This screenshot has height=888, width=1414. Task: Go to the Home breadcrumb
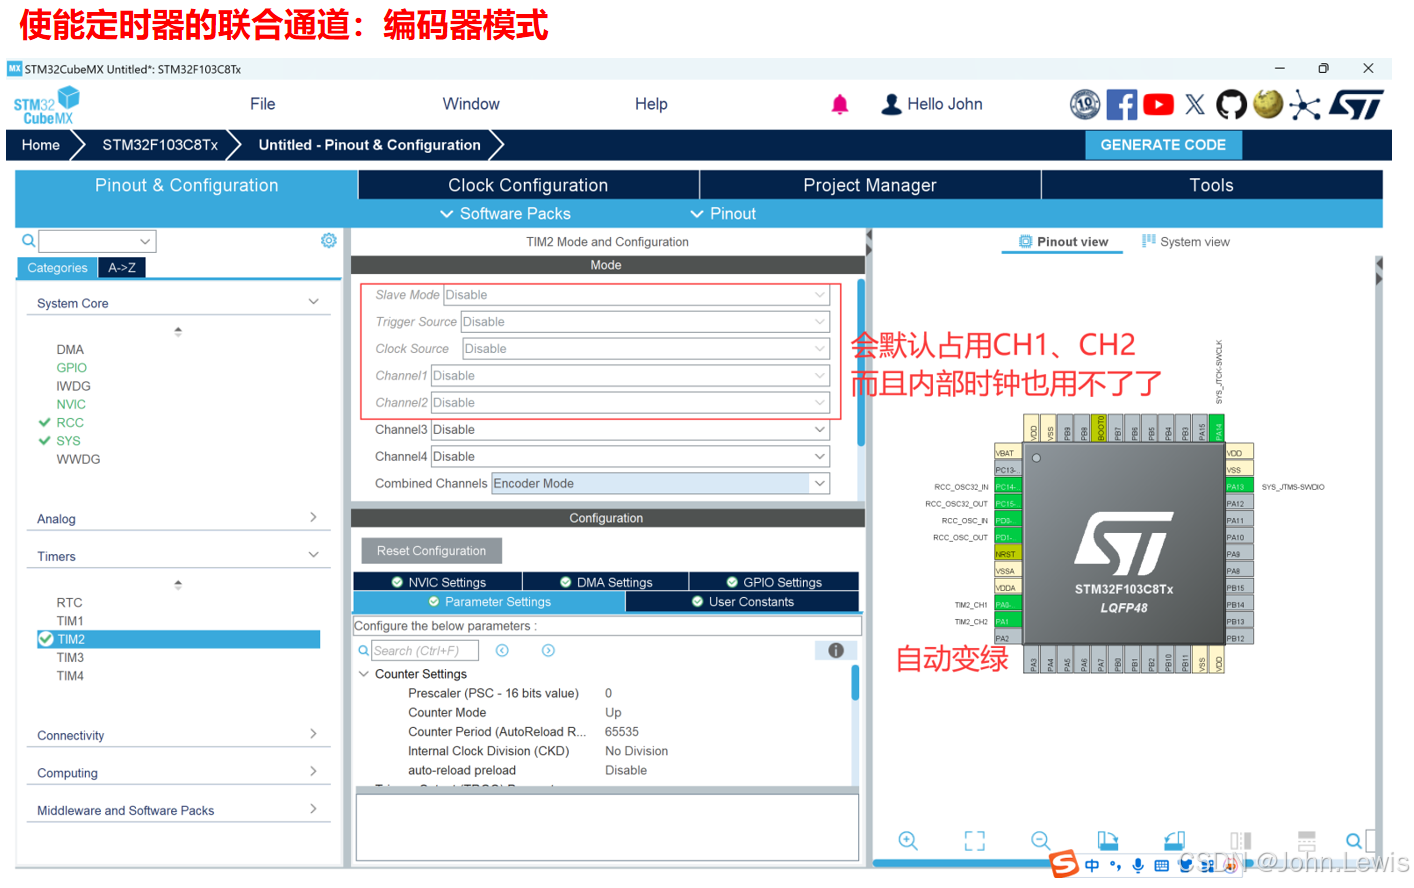41,145
